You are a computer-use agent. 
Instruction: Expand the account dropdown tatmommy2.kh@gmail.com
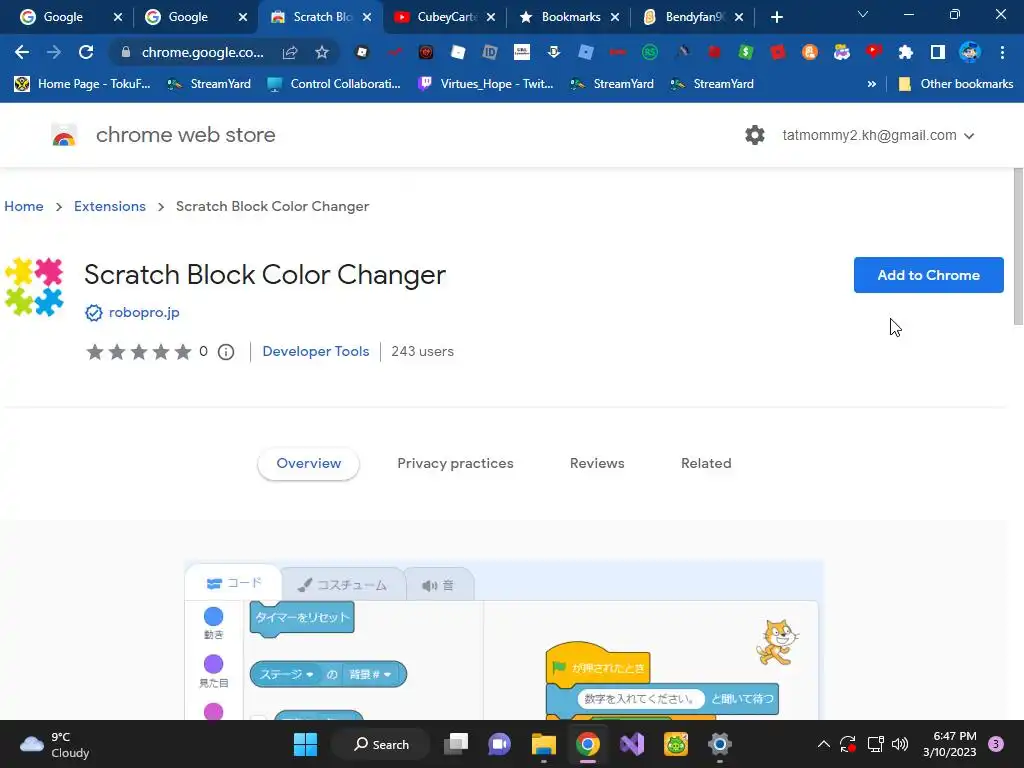(878, 135)
